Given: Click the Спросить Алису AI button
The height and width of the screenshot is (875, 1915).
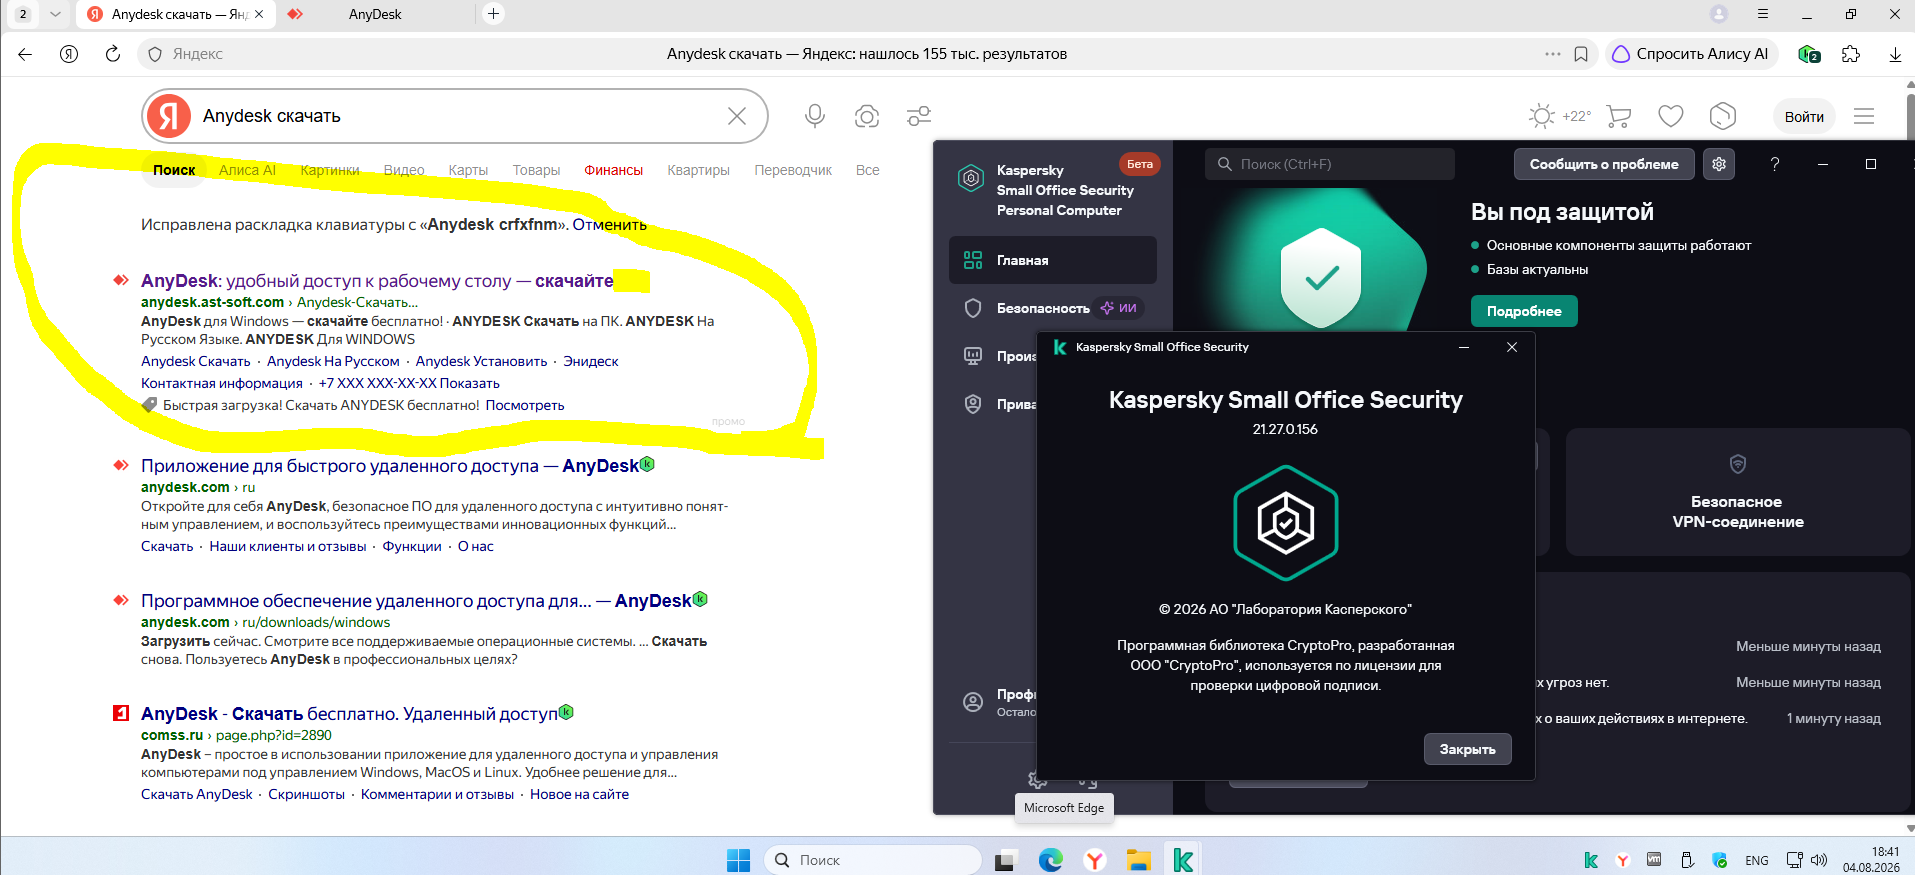Looking at the screenshot, I should tap(1692, 54).
